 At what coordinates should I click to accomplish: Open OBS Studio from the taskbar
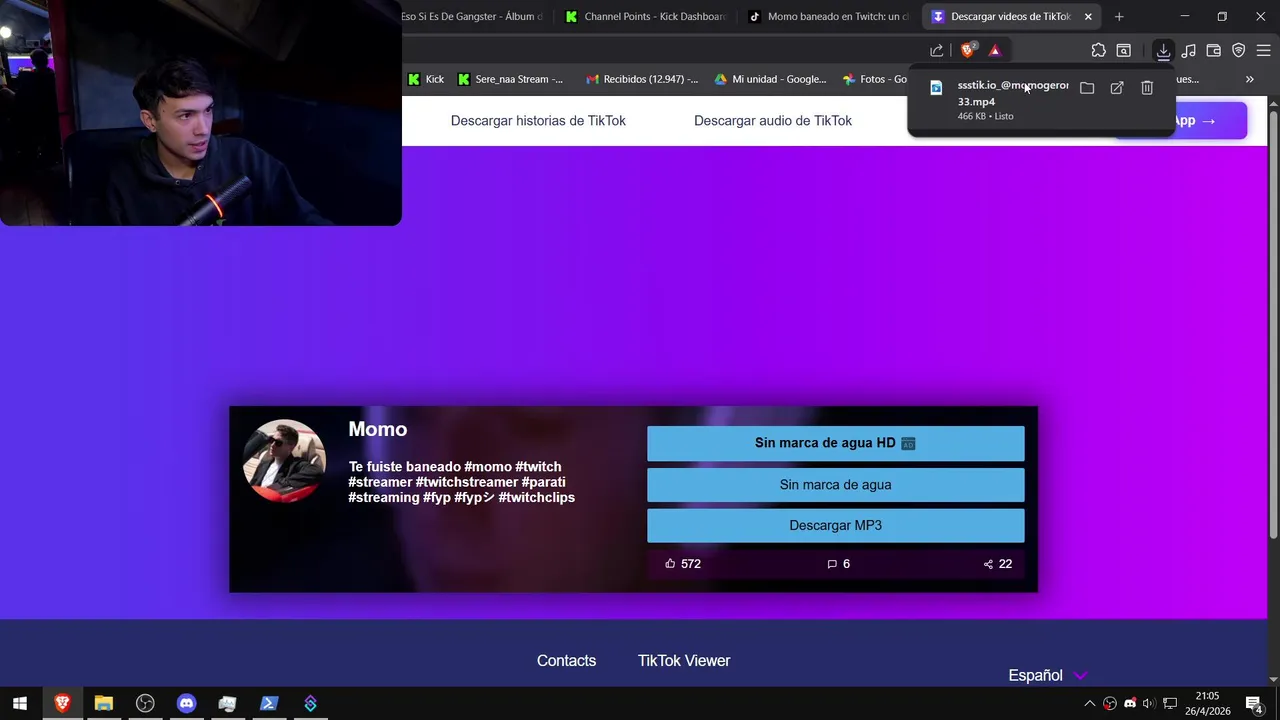[x=145, y=703]
